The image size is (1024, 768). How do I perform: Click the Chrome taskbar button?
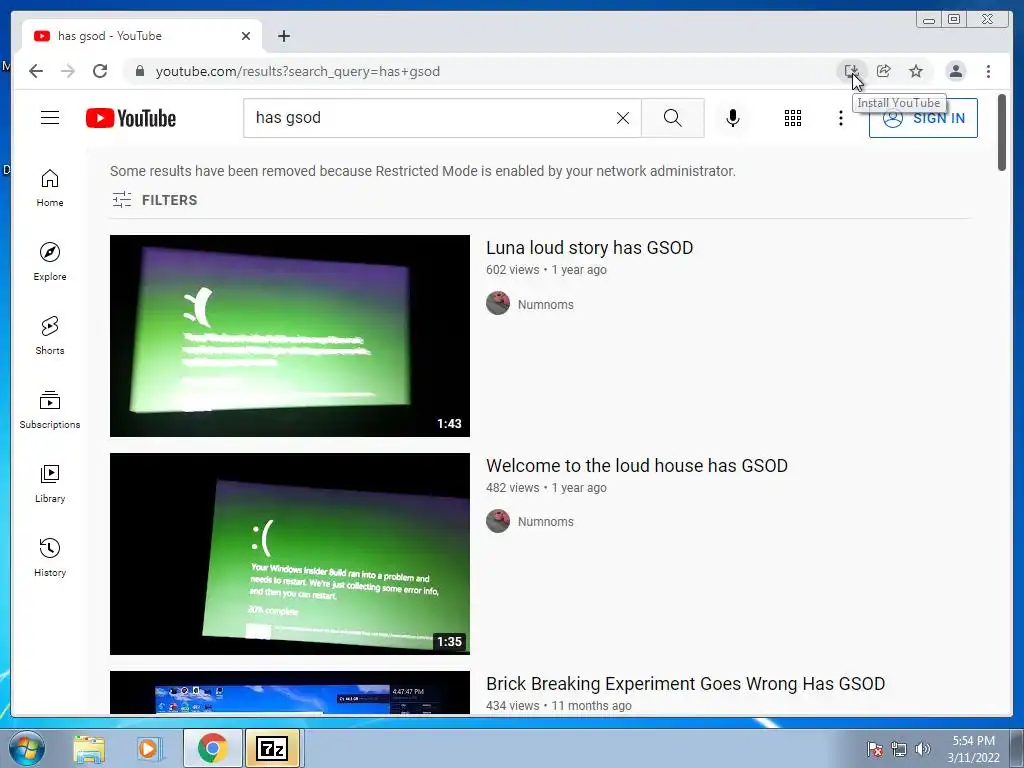coord(212,748)
